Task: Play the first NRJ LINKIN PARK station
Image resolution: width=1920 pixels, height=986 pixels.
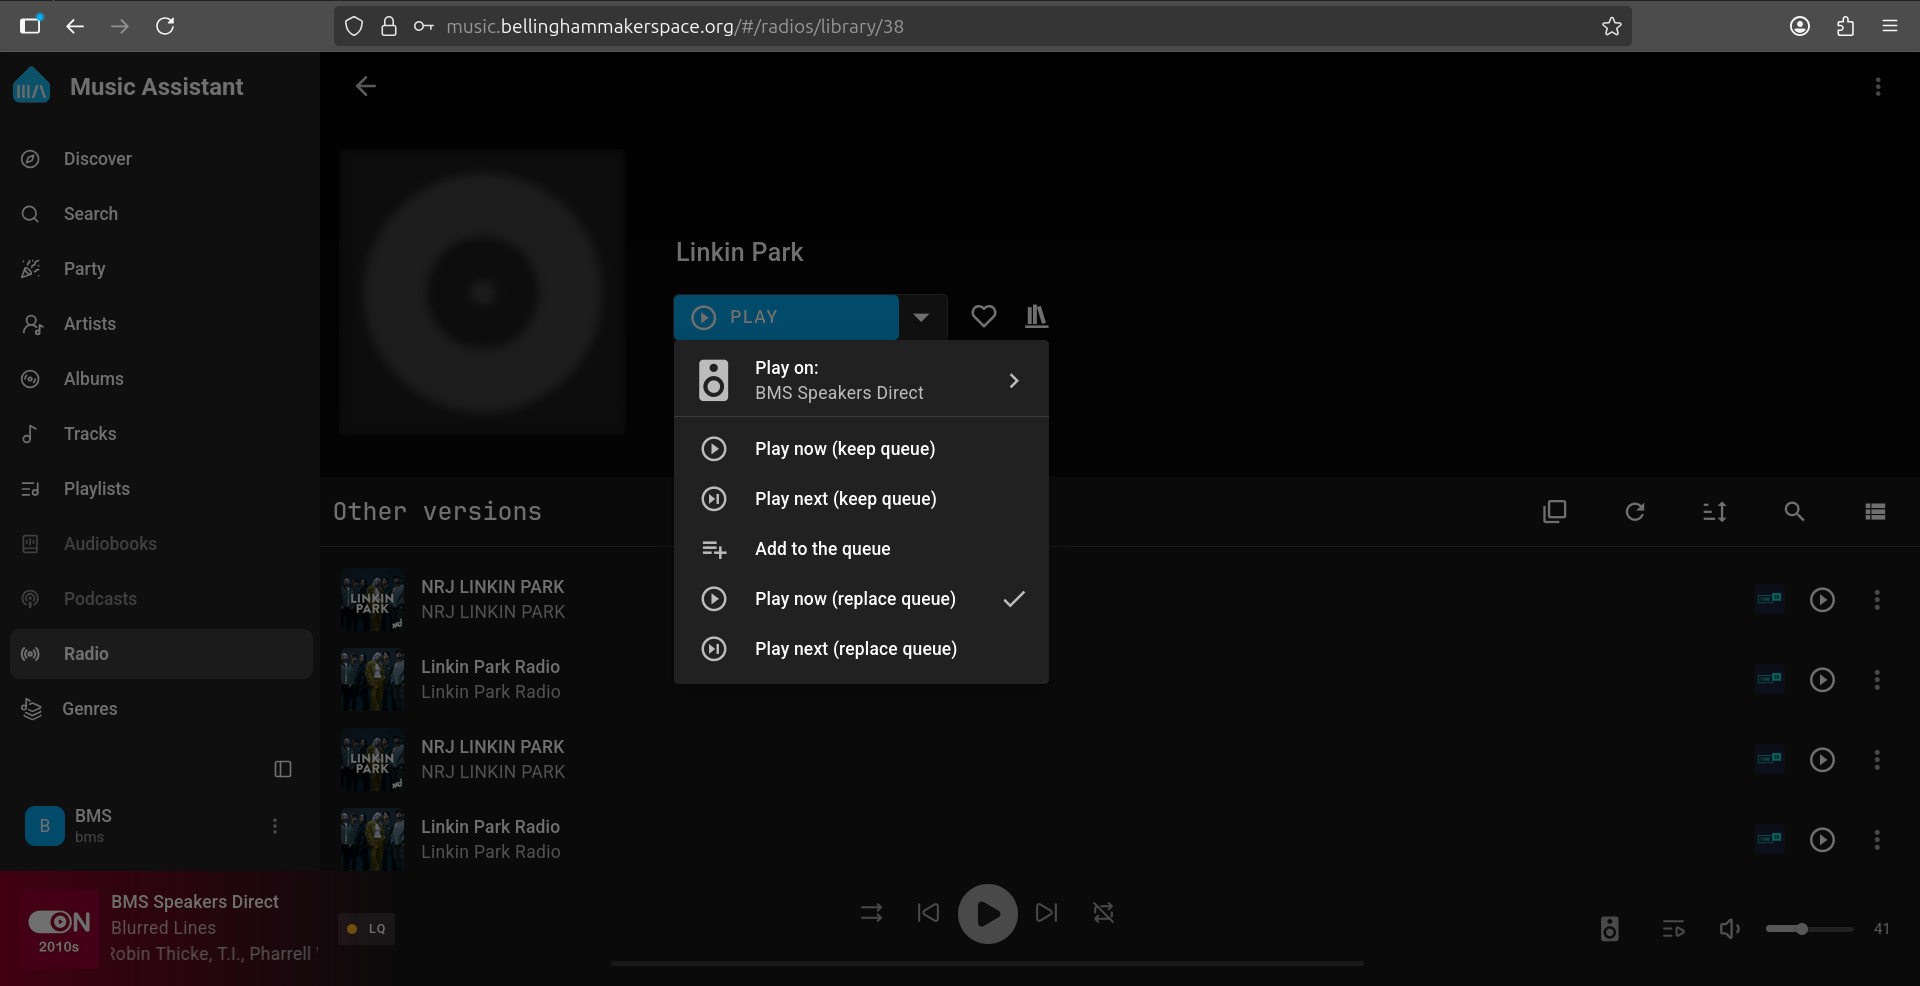Action: [1822, 599]
